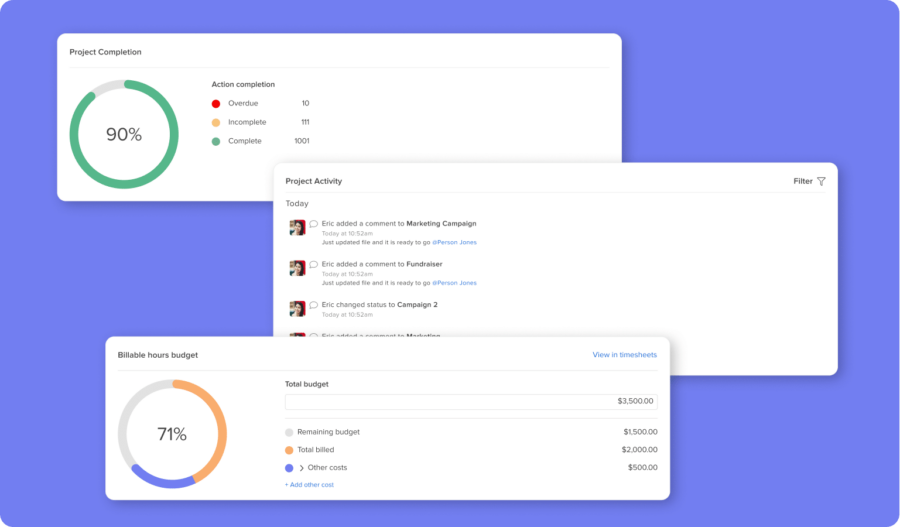Open View in timesheets link
Screen dimensions: 900x527
pyautogui.click(x=624, y=355)
